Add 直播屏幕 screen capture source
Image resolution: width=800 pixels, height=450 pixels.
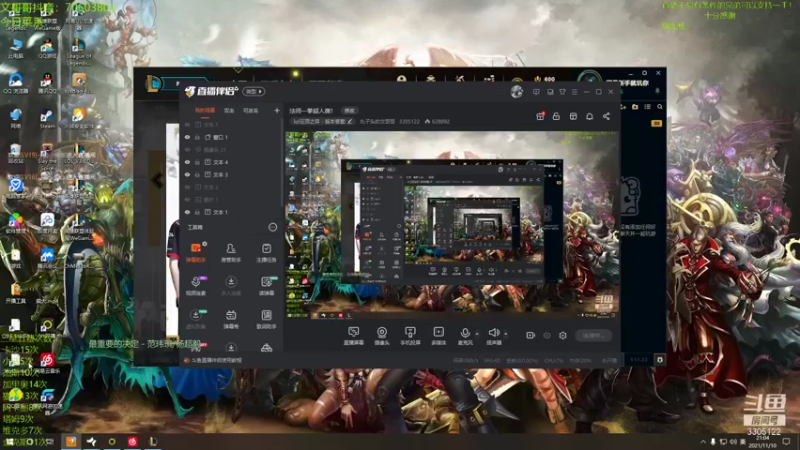pos(354,336)
